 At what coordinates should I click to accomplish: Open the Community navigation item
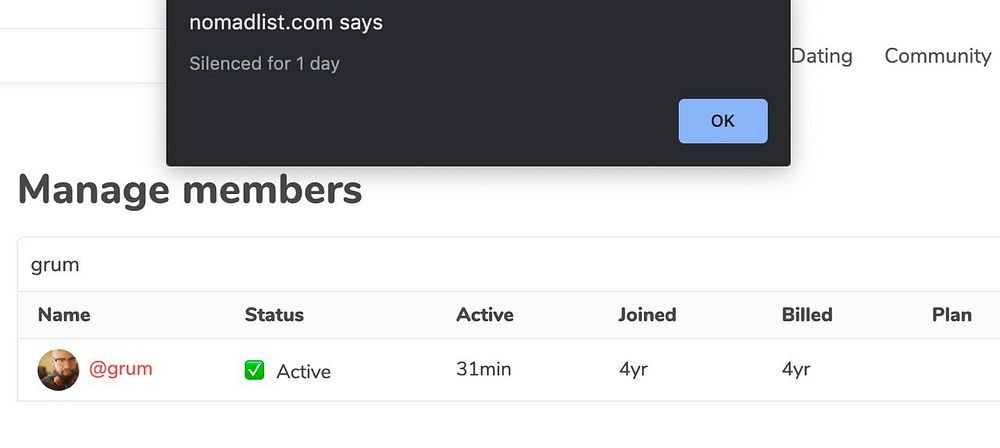click(x=937, y=56)
